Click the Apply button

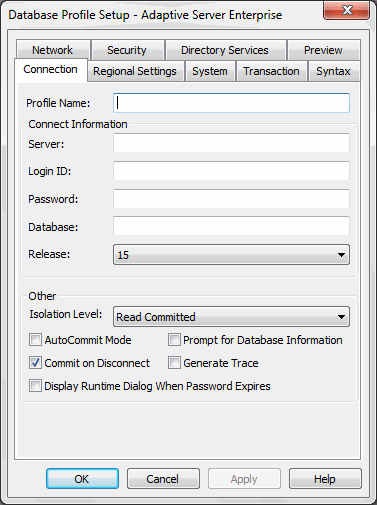click(244, 479)
